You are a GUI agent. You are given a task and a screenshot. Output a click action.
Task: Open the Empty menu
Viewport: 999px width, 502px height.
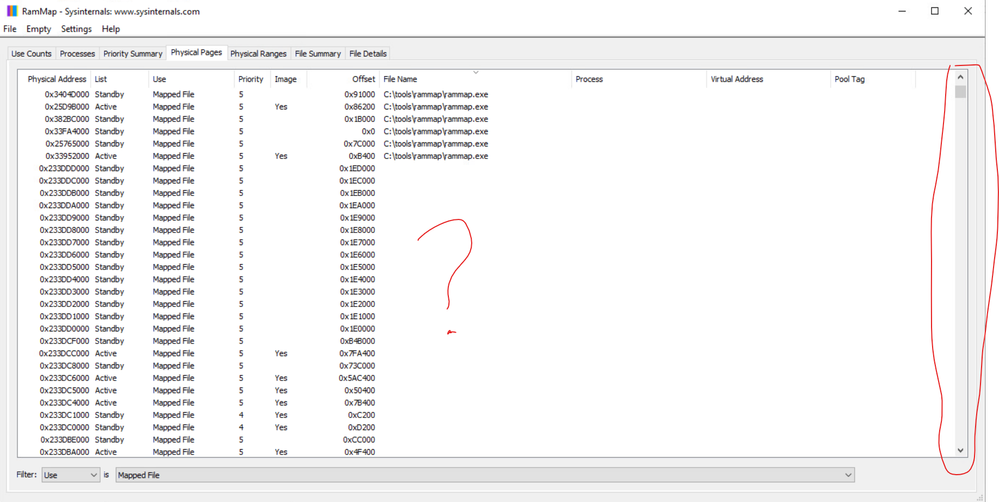coord(38,29)
